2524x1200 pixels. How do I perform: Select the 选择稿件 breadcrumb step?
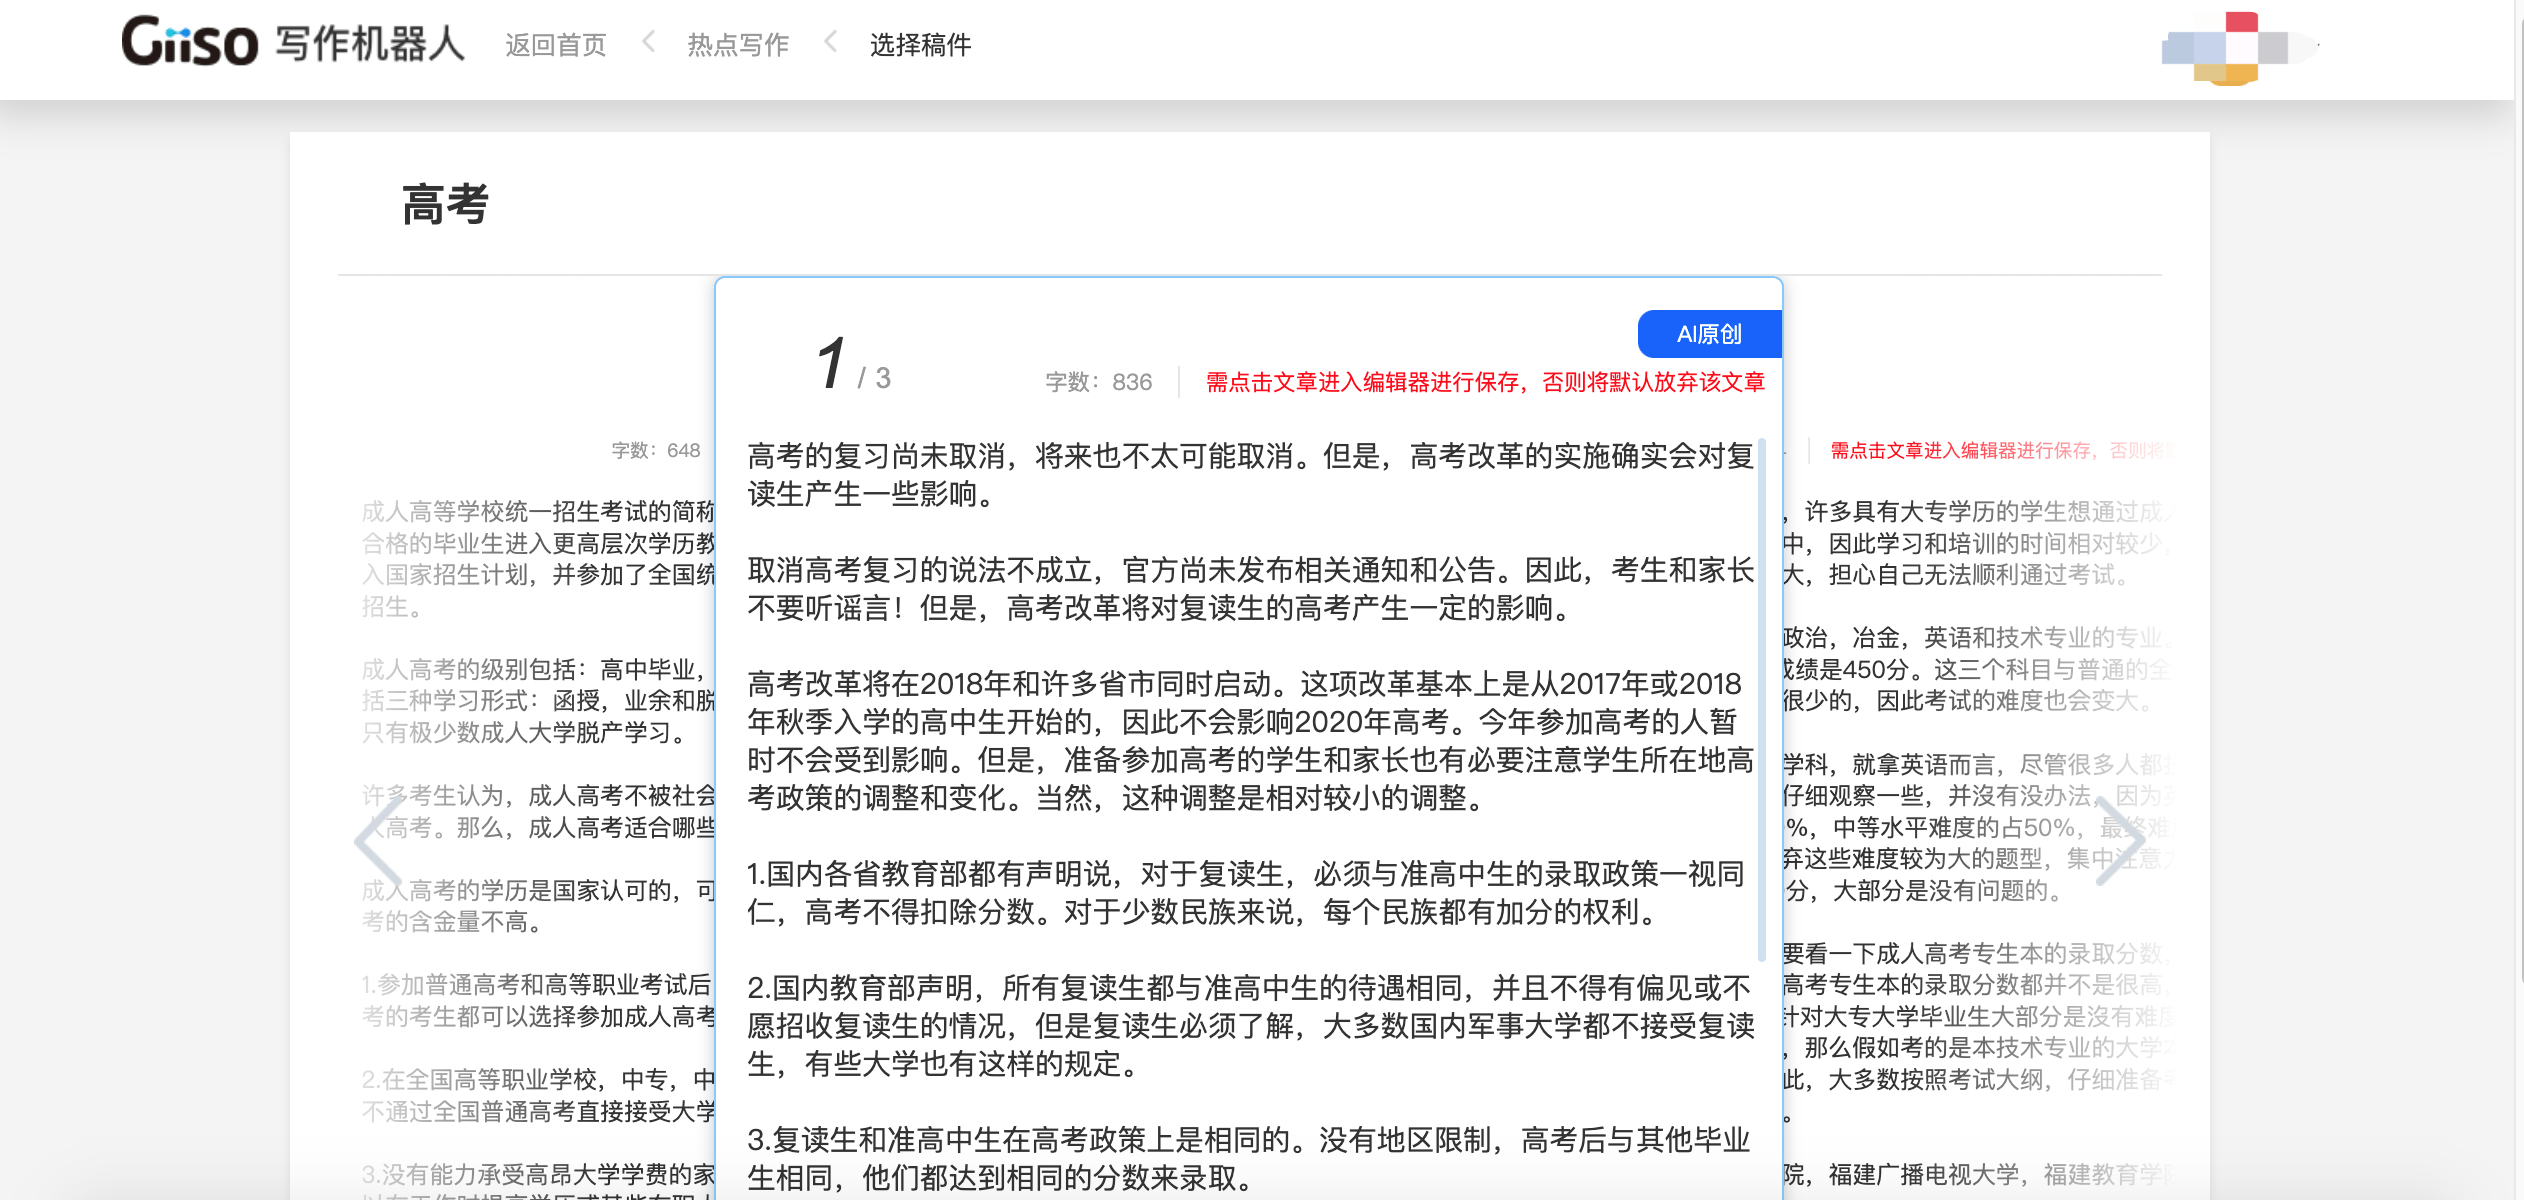[x=921, y=46]
